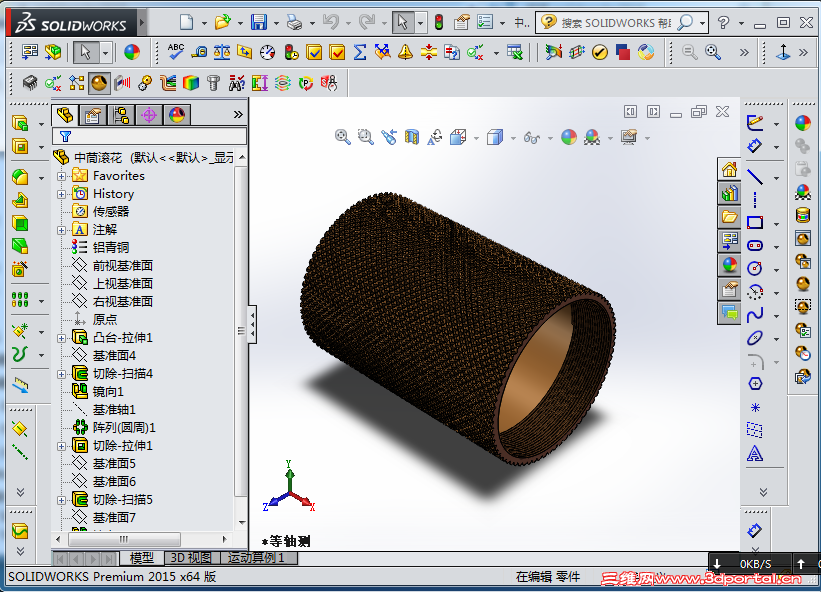Open the View Orientation dropdown arrow

476,138
